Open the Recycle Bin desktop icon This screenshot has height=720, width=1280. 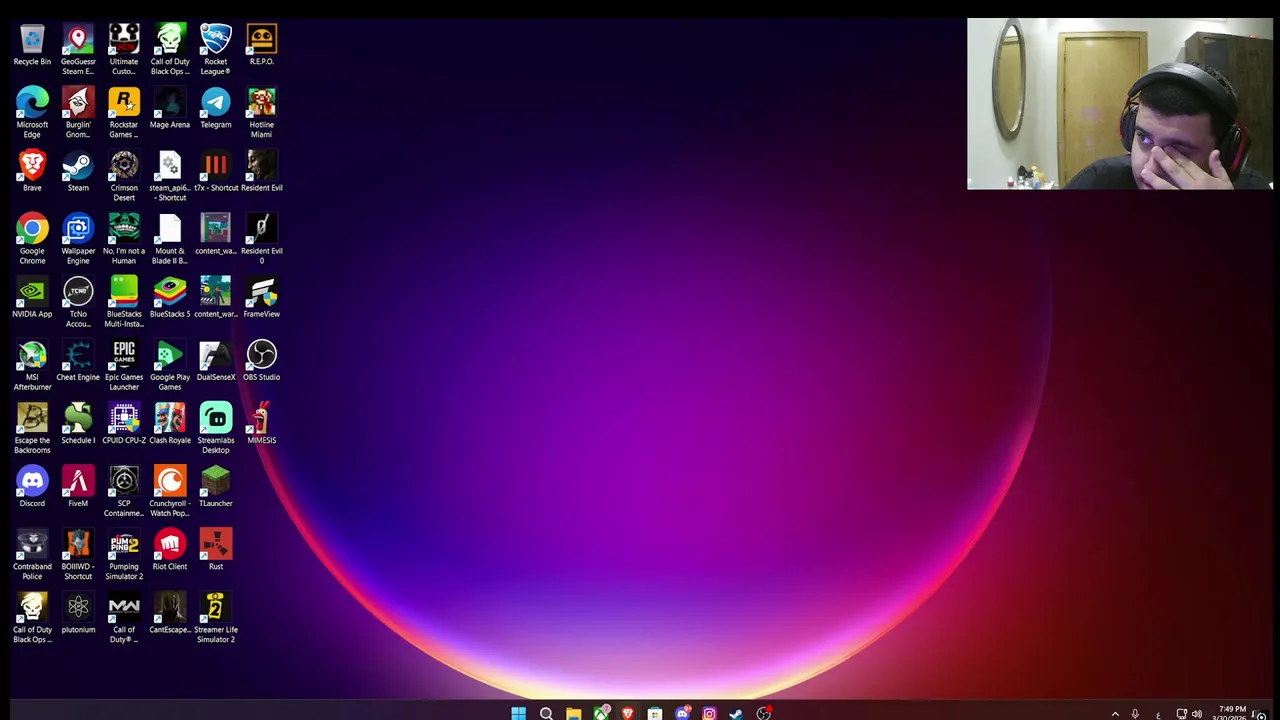click(x=32, y=46)
